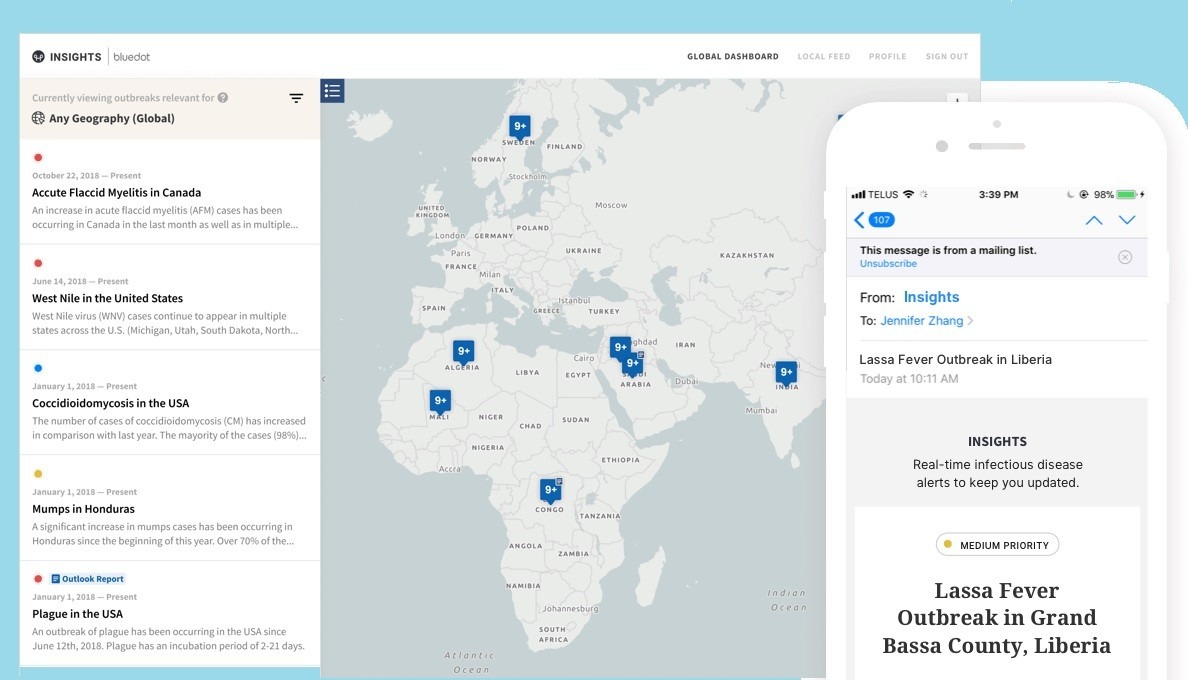Screen dimensions: 1188x680
Task: Tap recipient Jennifer Zhang
Action: tap(921, 321)
